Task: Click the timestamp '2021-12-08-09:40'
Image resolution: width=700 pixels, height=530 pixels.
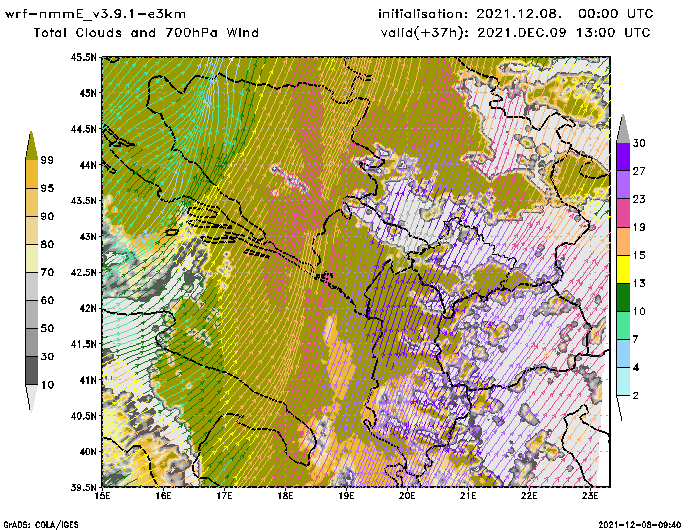Action: coord(640,525)
